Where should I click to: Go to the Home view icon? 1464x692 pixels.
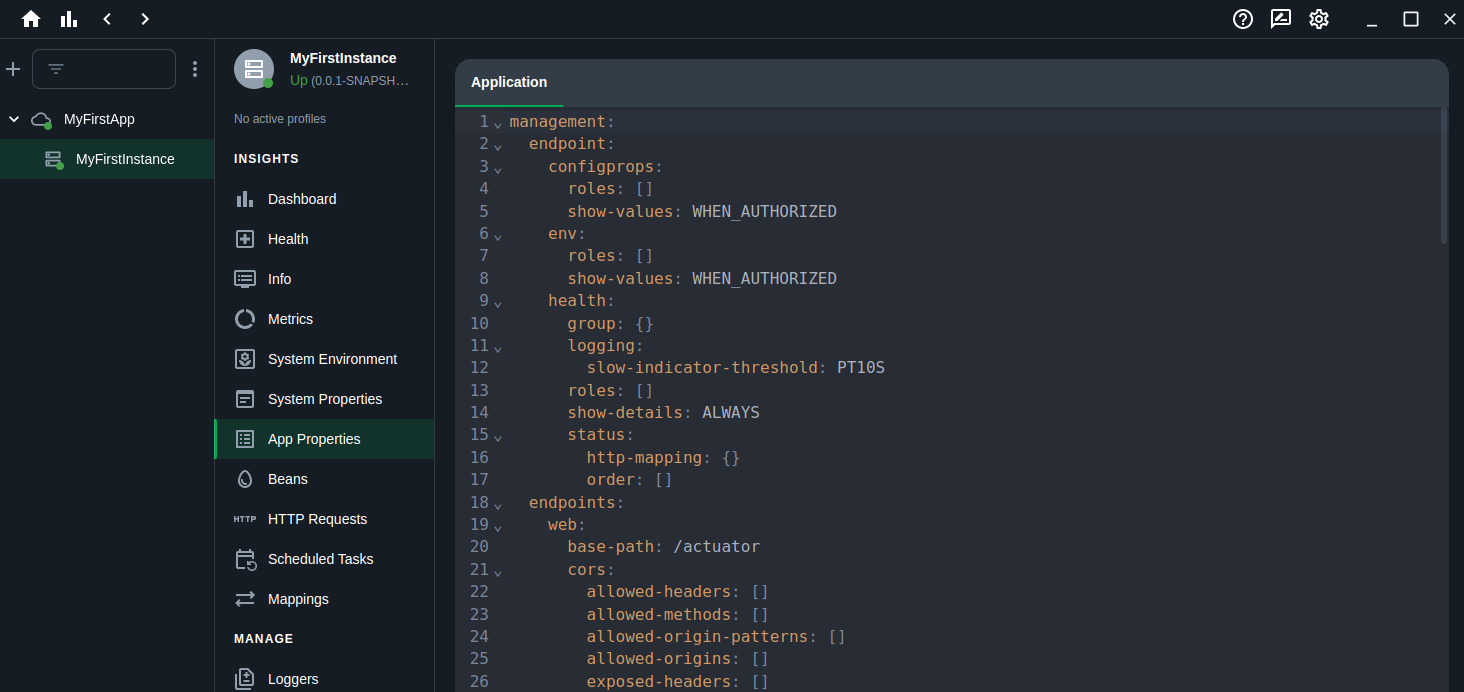coord(31,19)
